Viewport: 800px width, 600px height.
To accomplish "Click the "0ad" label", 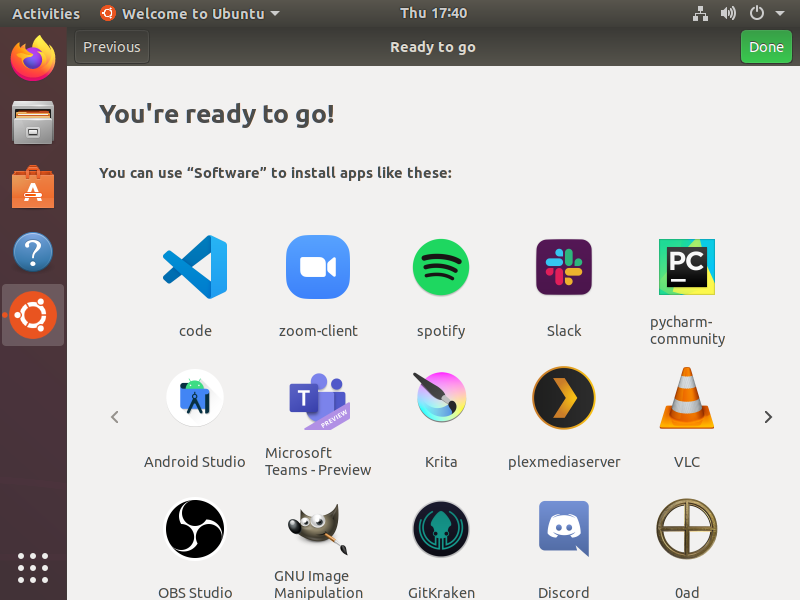I will click(687, 593).
